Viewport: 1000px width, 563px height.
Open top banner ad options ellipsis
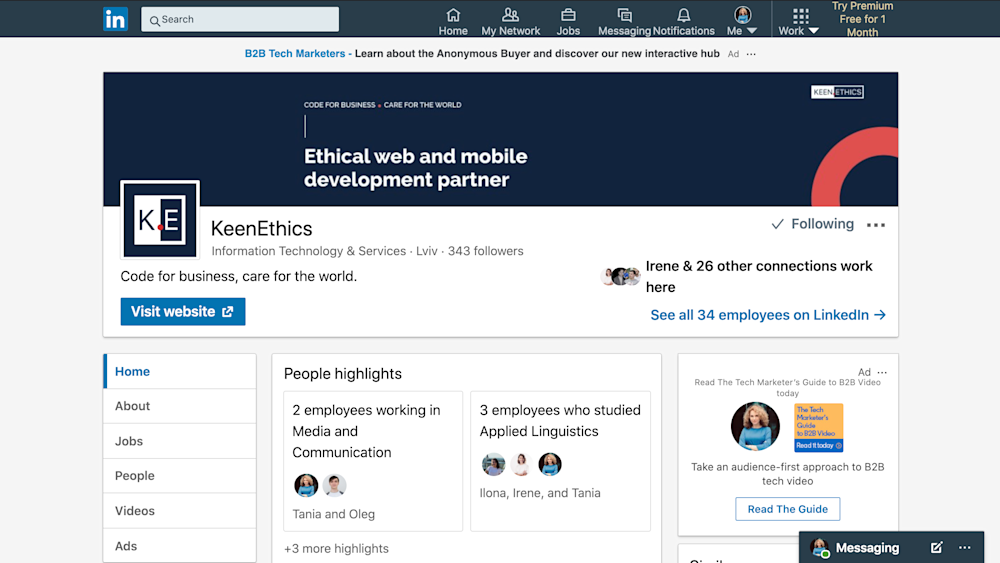click(751, 54)
